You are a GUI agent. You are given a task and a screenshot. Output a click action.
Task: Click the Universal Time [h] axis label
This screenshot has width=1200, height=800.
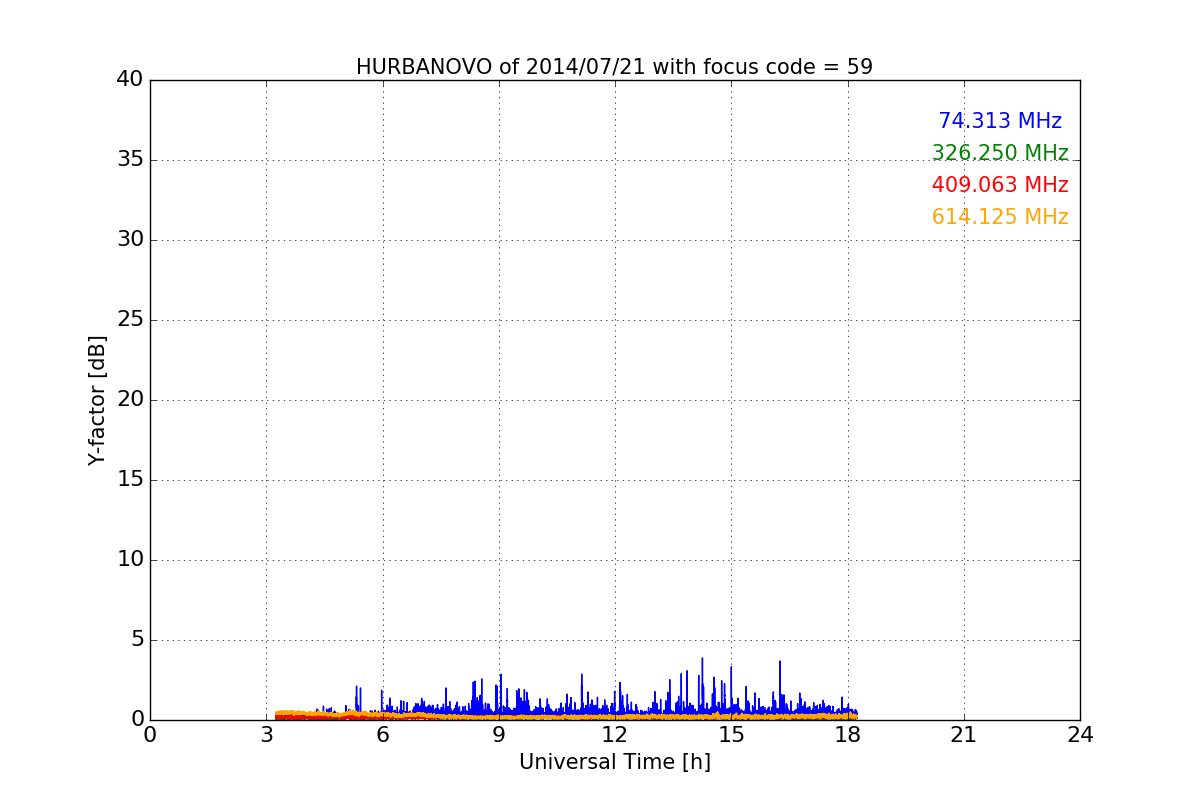(614, 762)
